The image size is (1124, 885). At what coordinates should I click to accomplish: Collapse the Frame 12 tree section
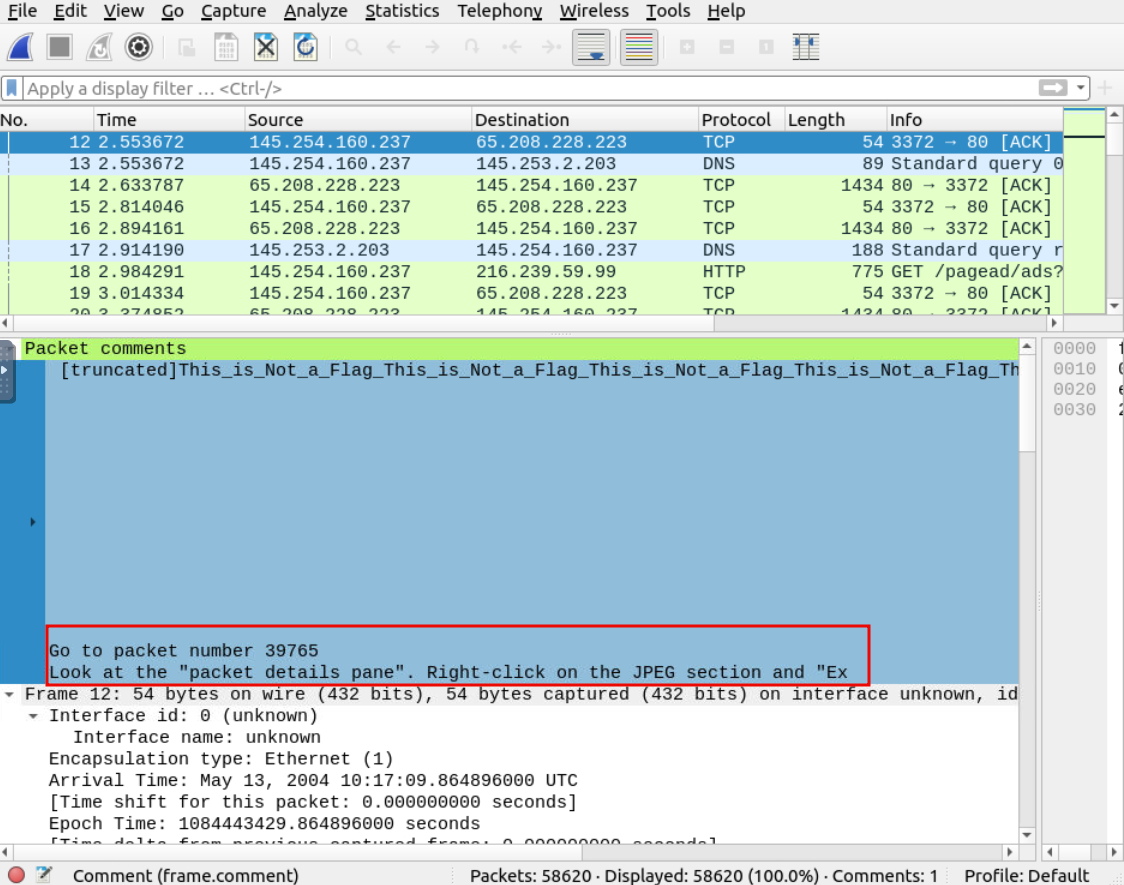[x=10, y=694]
